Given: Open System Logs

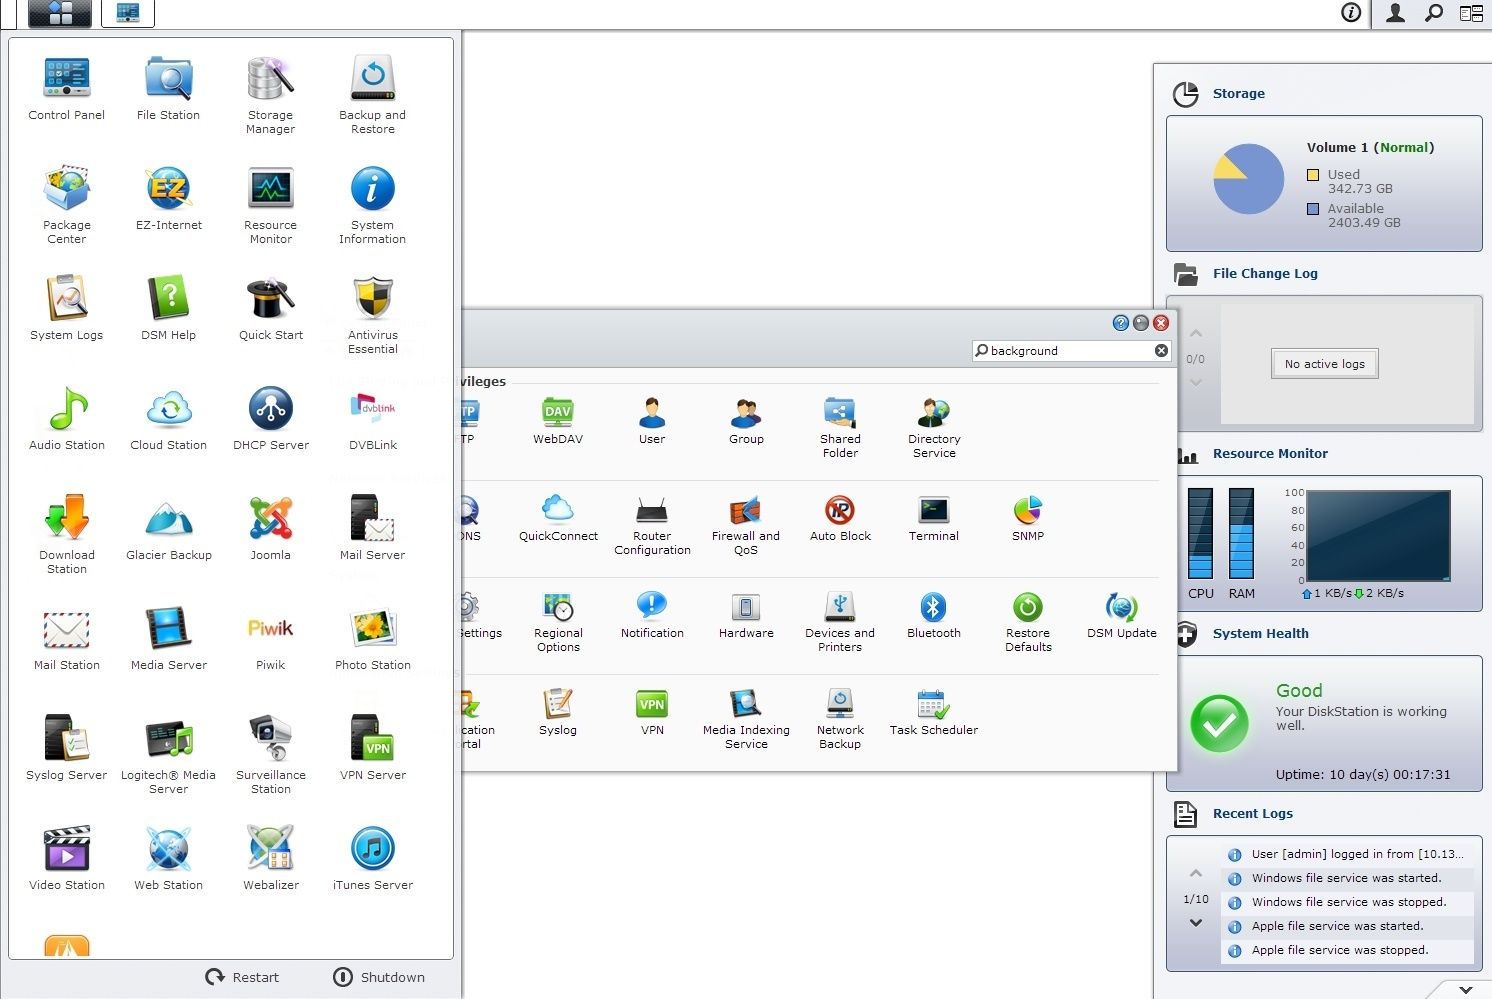Looking at the screenshot, I should (x=67, y=308).
